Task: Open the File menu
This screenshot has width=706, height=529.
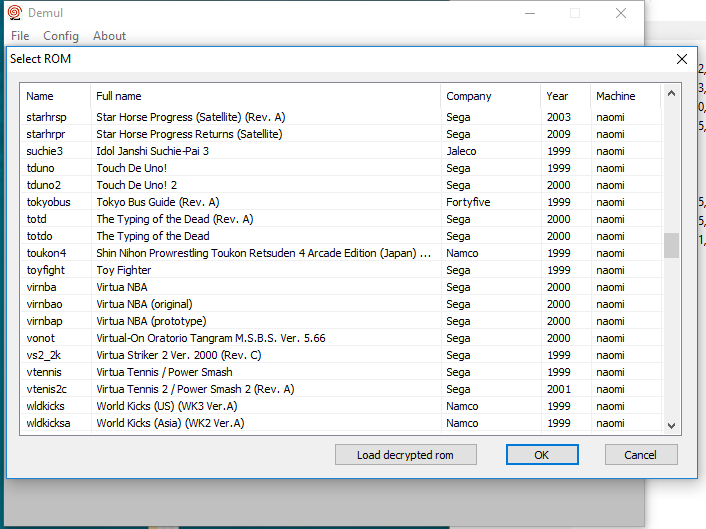Action: pyautogui.click(x=20, y=36)
